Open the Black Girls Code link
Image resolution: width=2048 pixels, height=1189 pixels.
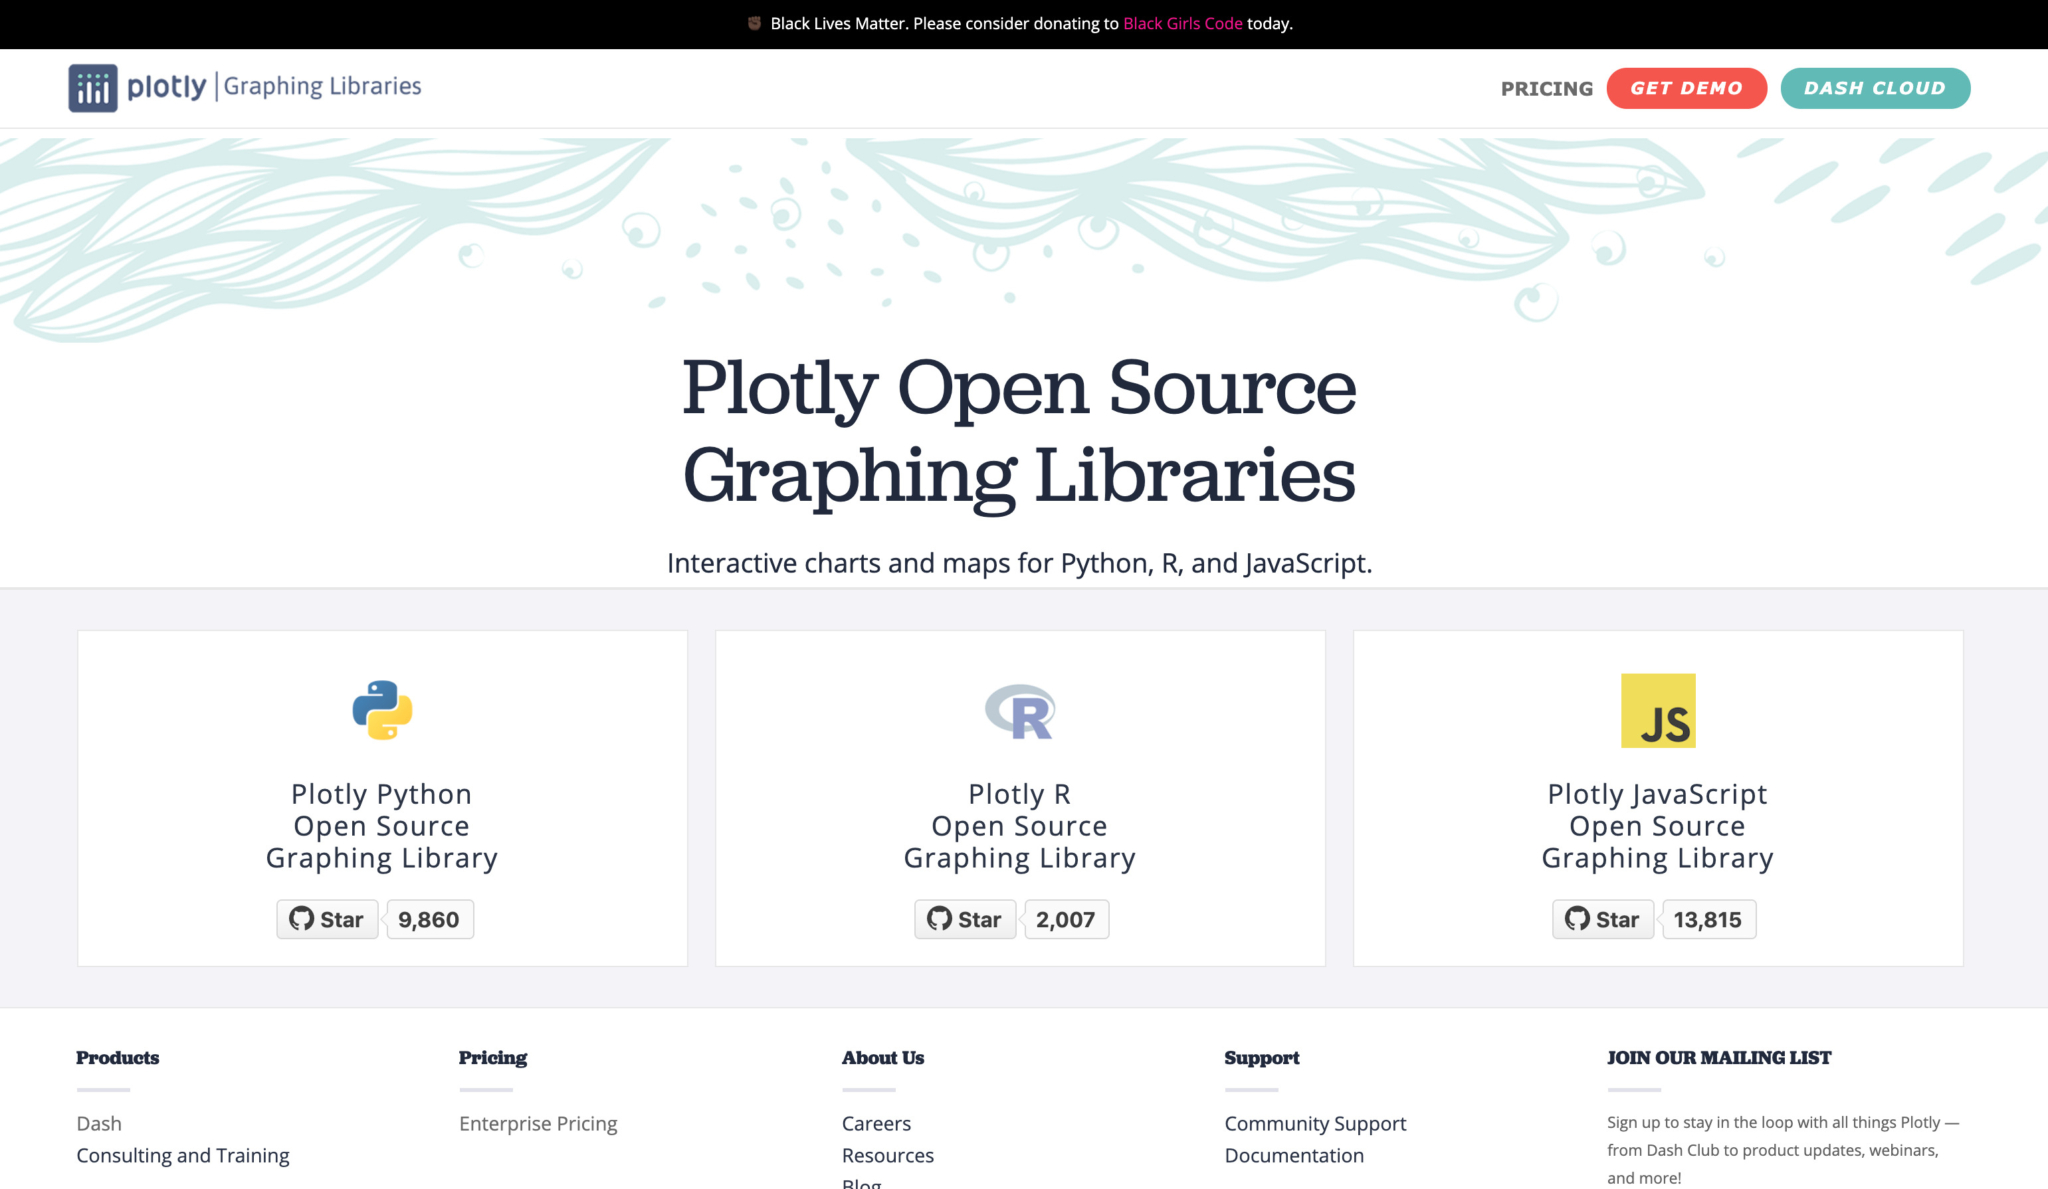point(1182,23)
